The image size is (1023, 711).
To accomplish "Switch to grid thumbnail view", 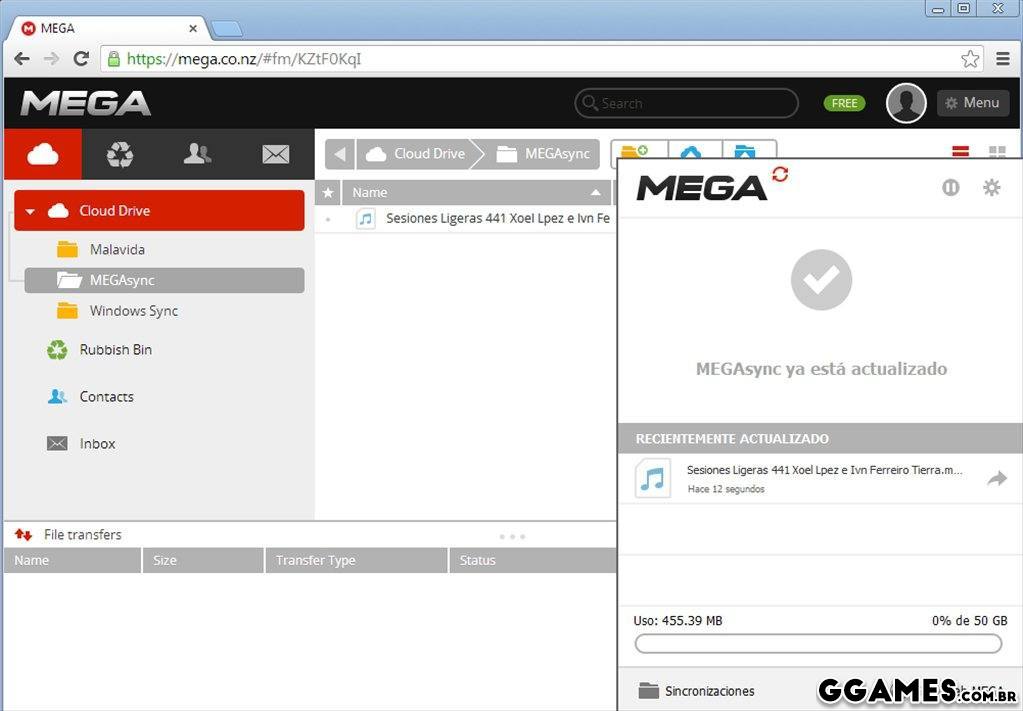I will 997,153.
